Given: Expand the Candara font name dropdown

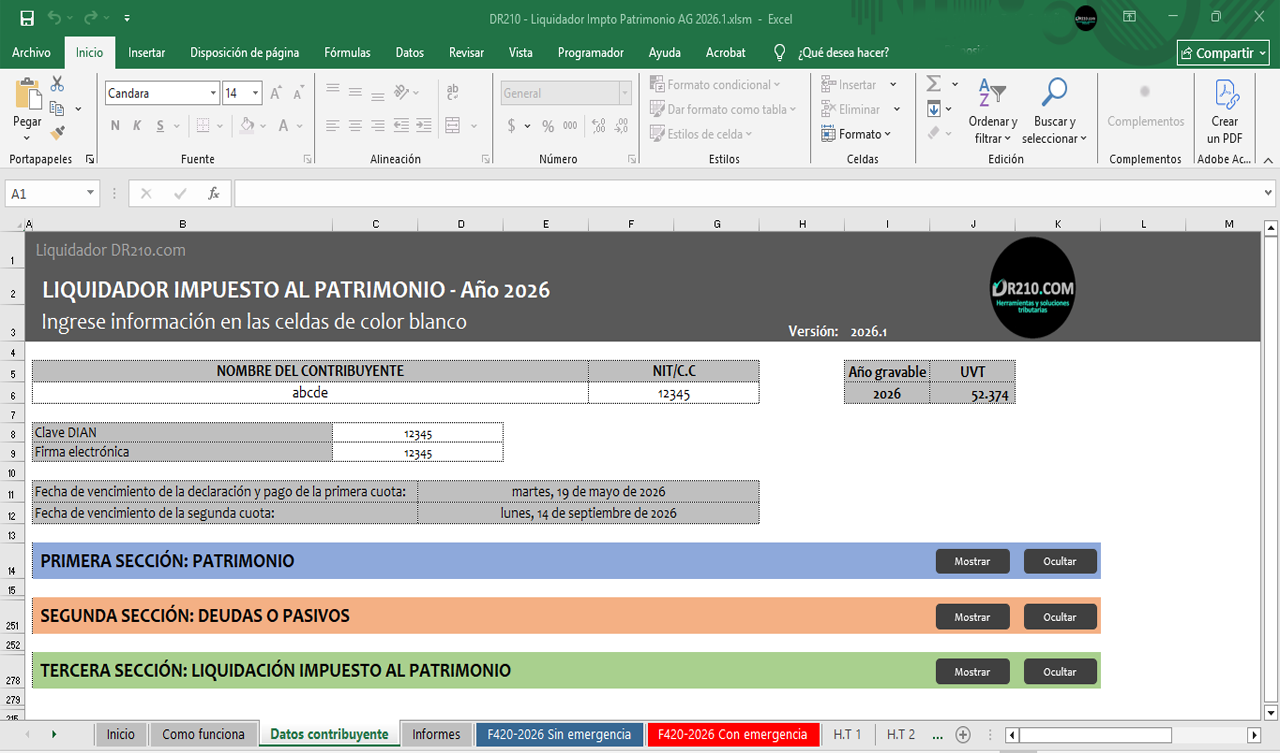Looking at the screenshot, I should pyautogui.click(x=213, y=94).
